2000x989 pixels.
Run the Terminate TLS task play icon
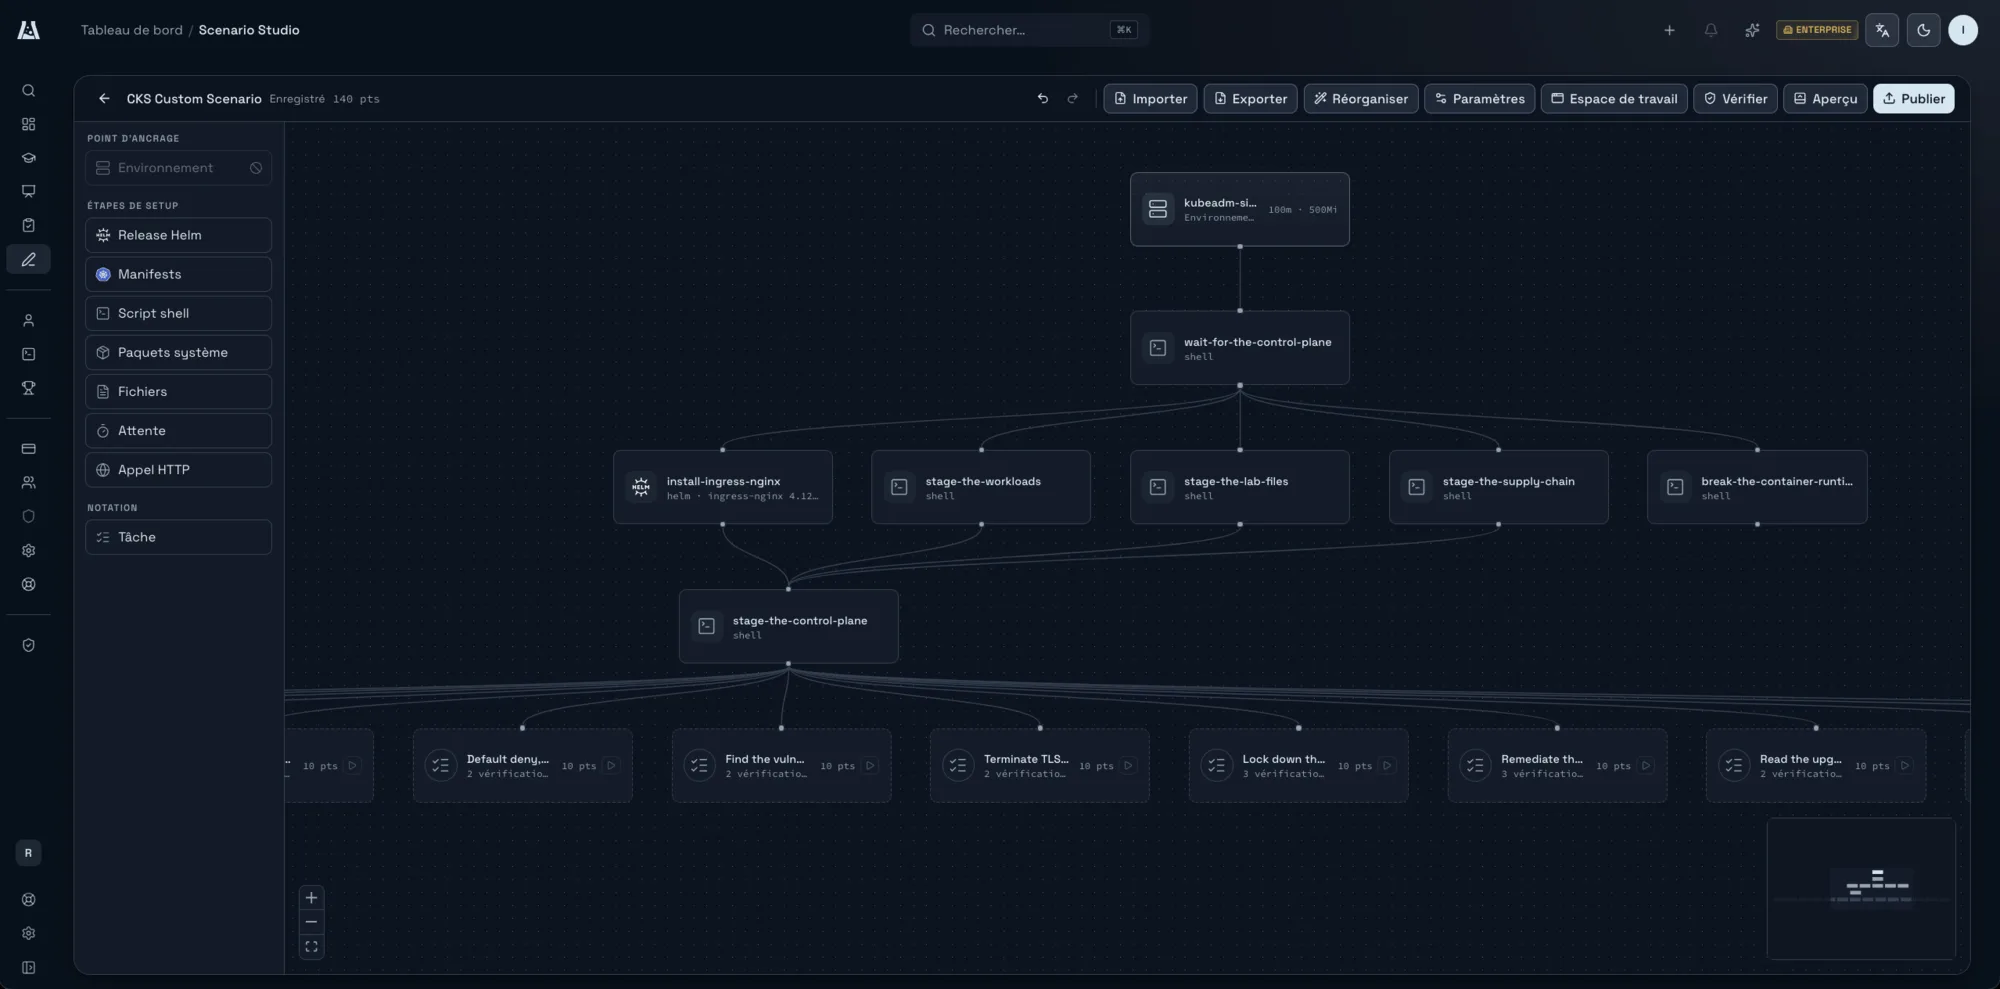1128,766
